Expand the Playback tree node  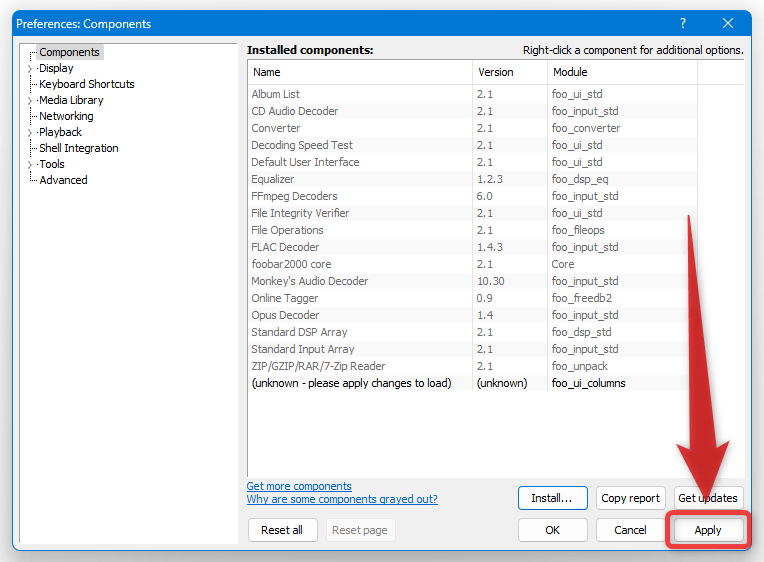(30, 133)
